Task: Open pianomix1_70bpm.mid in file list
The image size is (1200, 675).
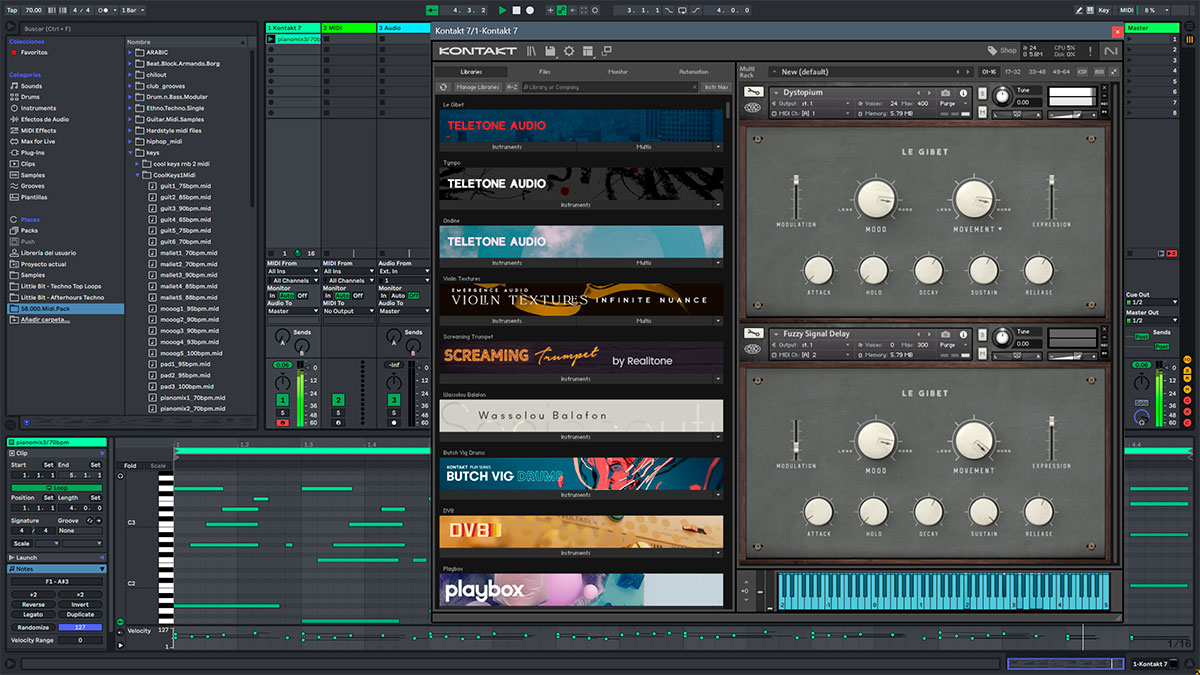Action: pos(192,397)
